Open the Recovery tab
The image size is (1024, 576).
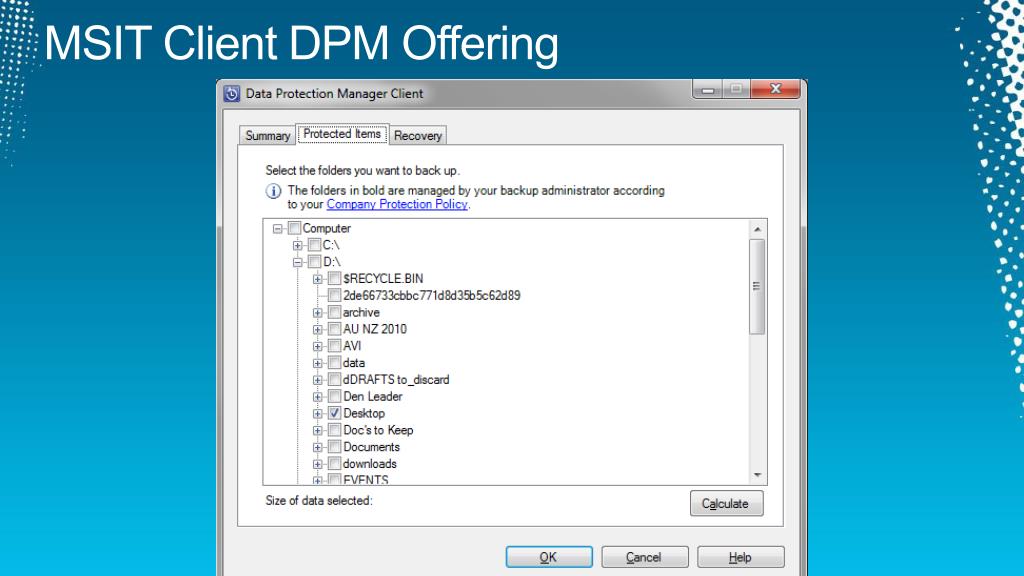(x=418, y=135)
